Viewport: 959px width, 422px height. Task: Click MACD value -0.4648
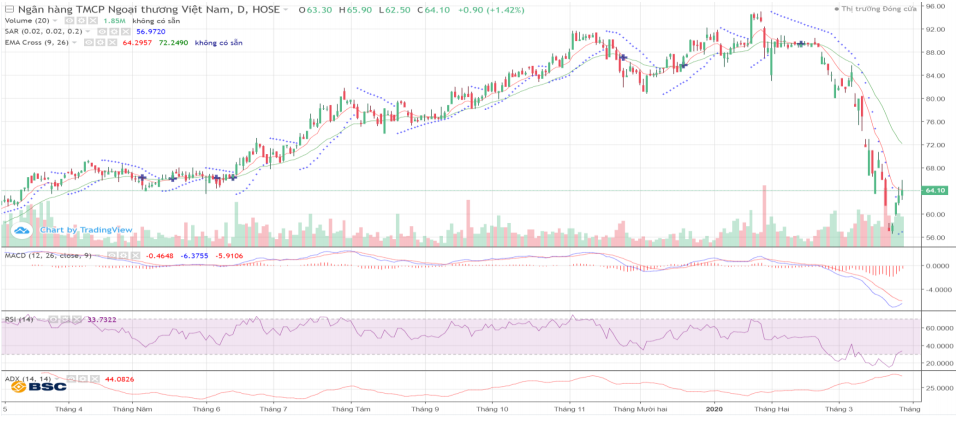(159, 256)
